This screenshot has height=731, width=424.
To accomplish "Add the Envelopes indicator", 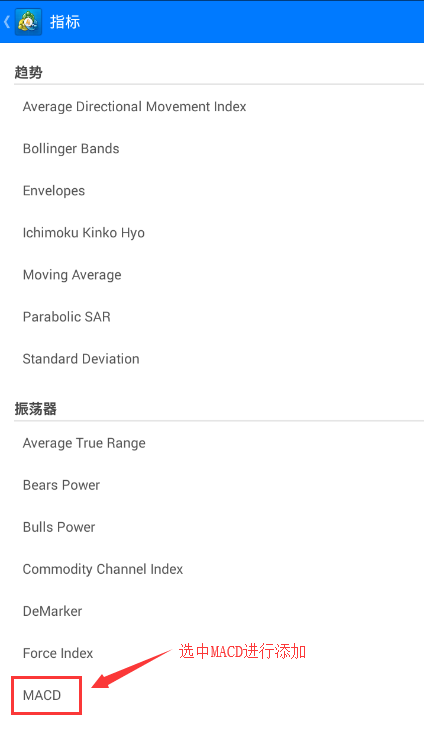I will click(212, 190).
